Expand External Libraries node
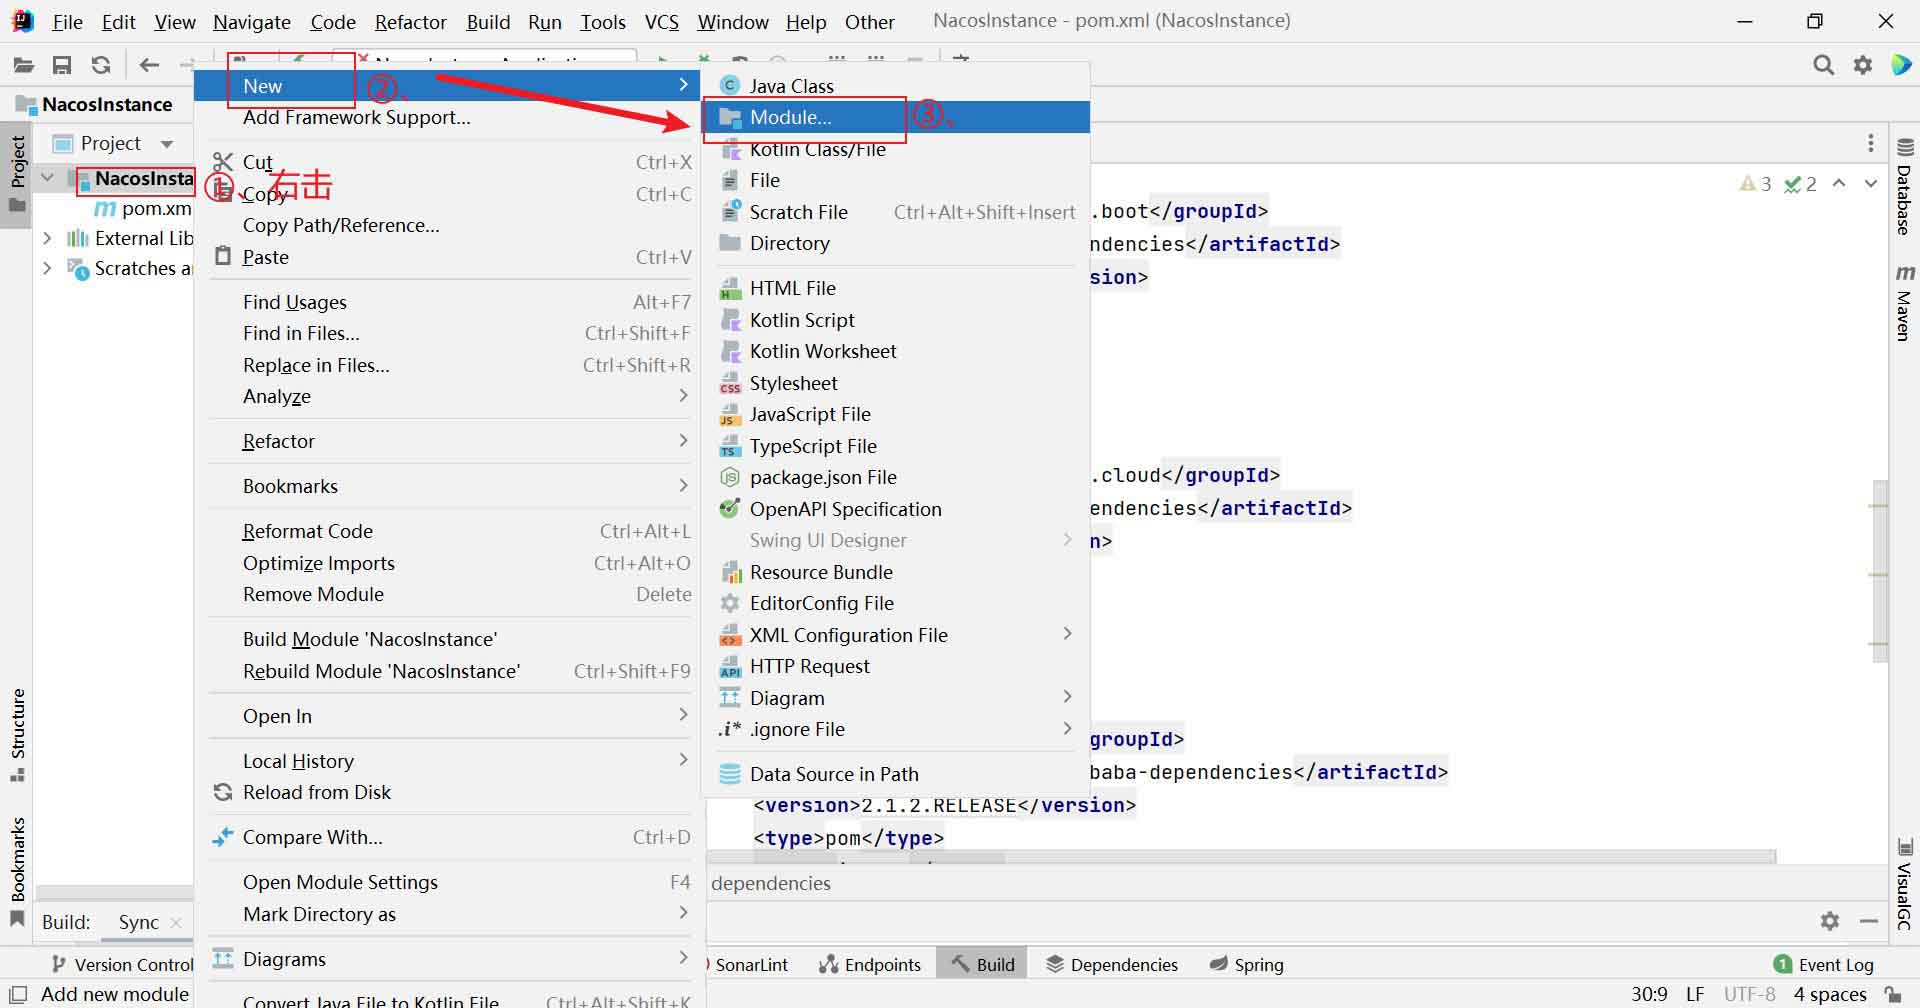 point(47,238)
